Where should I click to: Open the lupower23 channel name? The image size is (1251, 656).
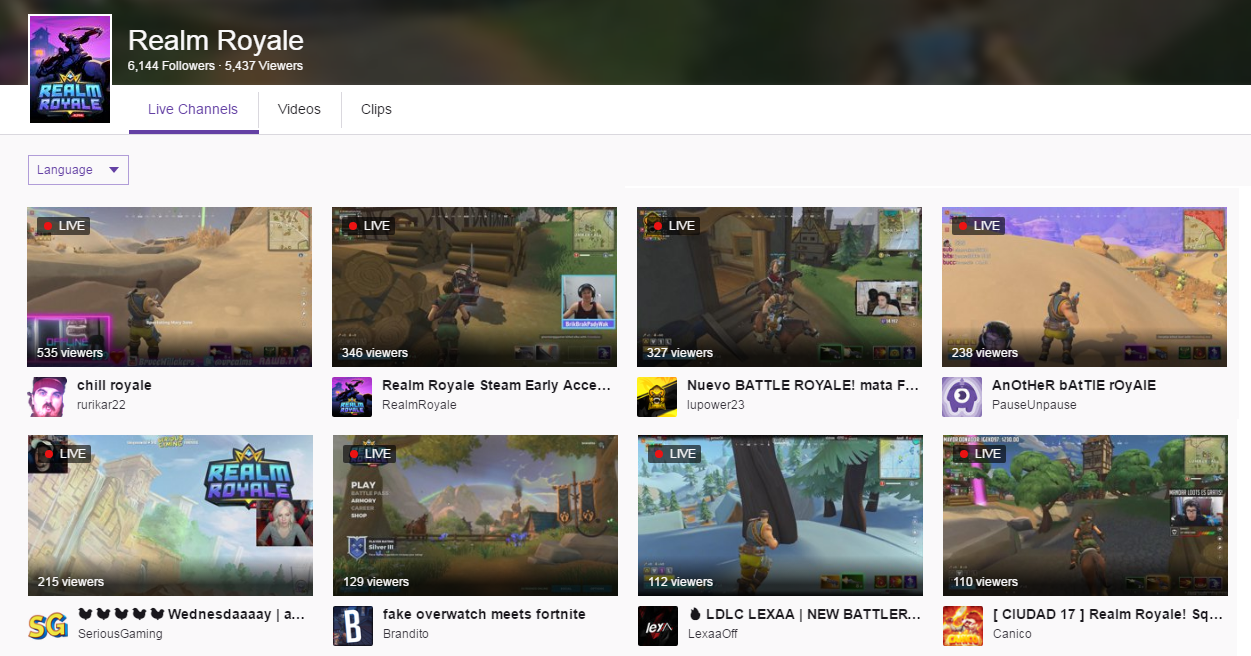[x=715, y=405]
